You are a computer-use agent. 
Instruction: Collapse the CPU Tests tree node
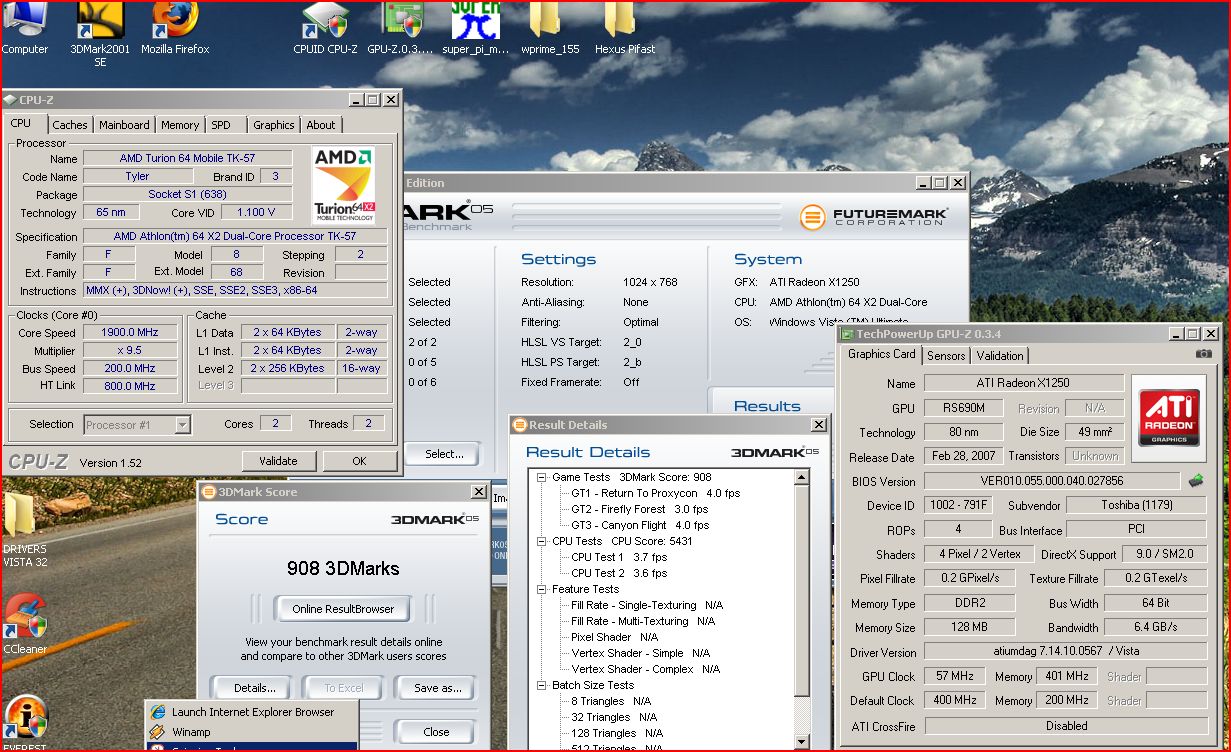tap(542, 541)
